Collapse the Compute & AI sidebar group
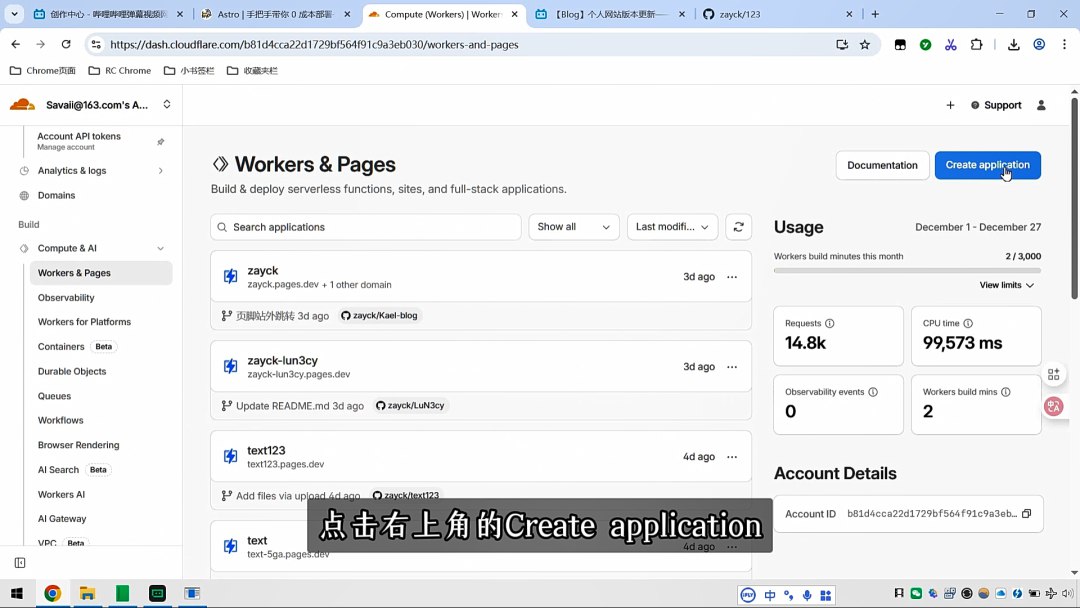 pos(160,248)
